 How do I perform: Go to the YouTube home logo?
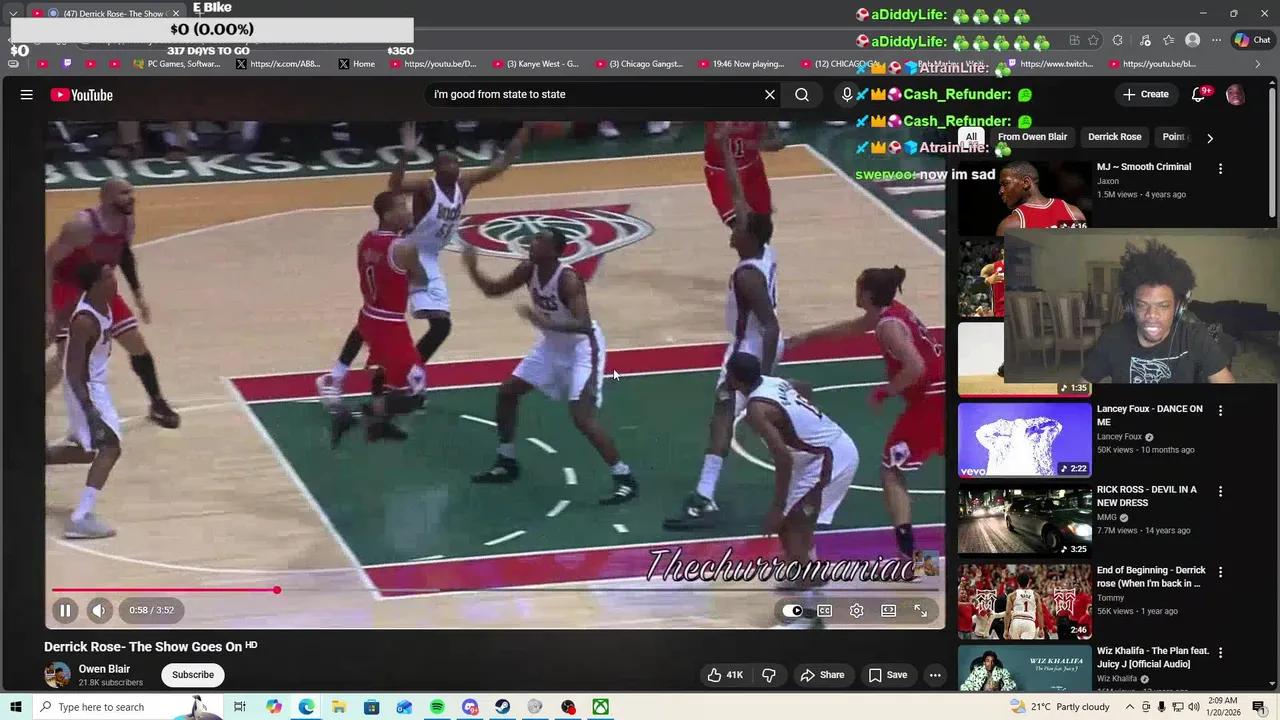point(82,95)
